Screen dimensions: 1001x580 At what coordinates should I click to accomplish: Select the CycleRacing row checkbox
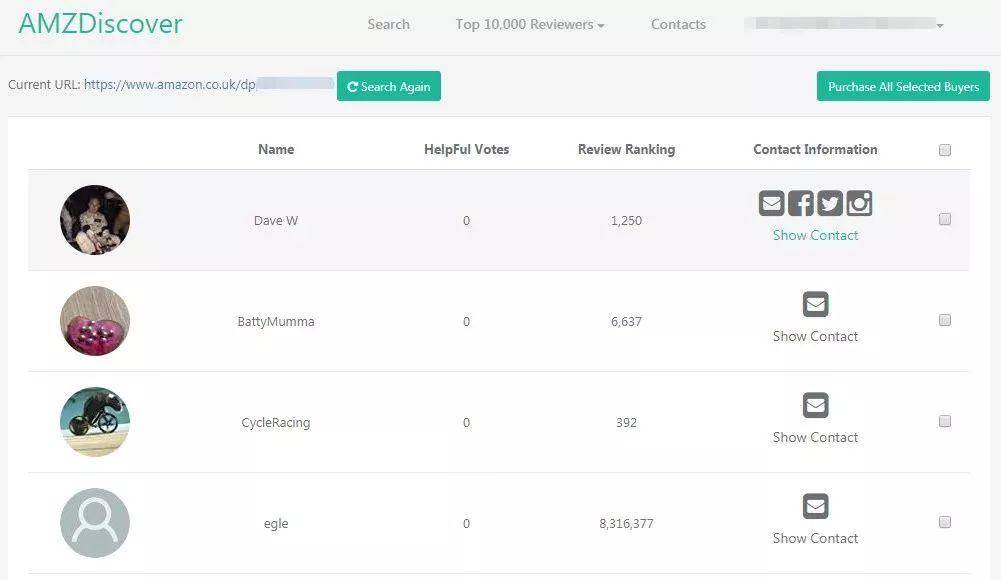(x=945, y=421)
